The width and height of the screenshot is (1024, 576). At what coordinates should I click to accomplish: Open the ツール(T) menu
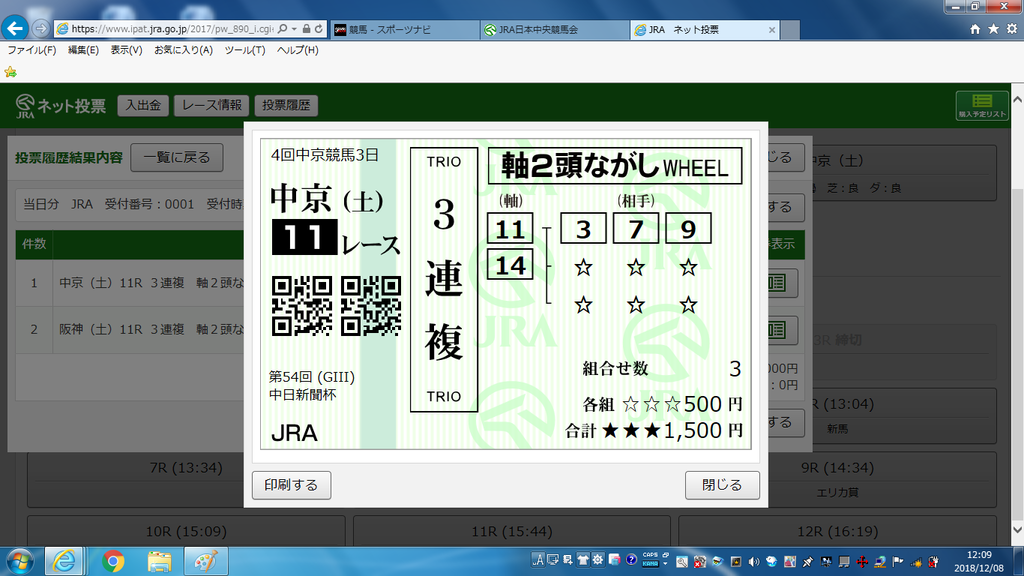click(x=245, y=50)
